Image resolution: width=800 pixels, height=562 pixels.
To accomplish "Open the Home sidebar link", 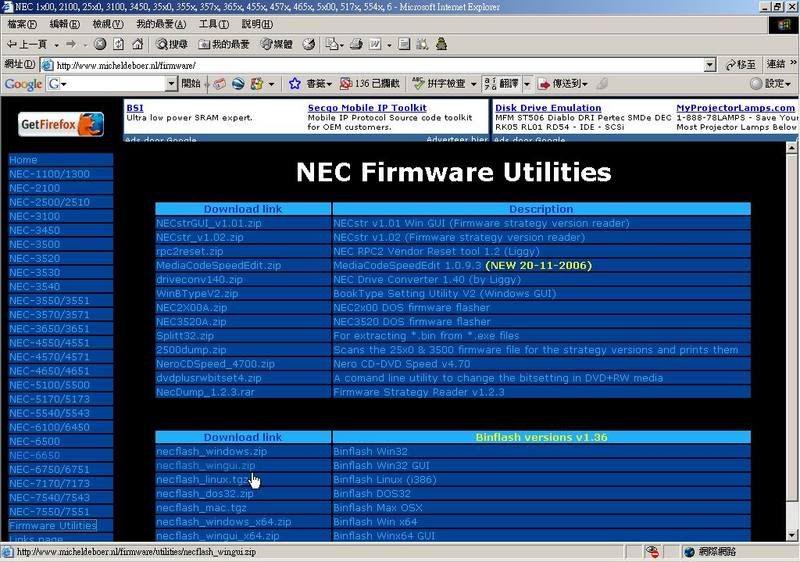I will click(23, 160).
